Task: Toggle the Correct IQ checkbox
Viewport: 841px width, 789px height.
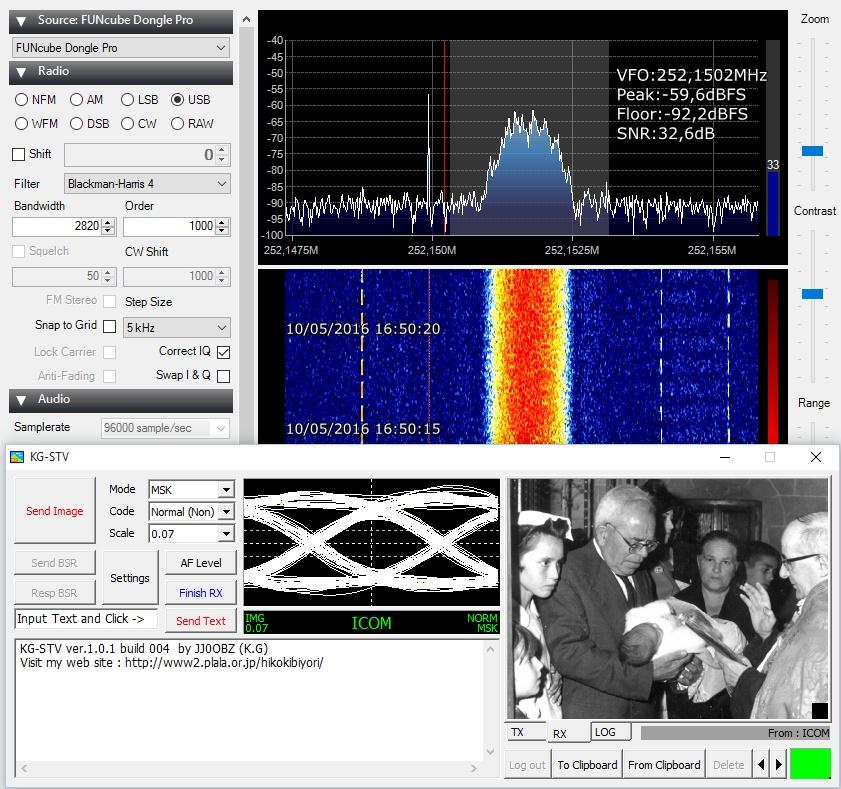Action: tap(223, 352)
